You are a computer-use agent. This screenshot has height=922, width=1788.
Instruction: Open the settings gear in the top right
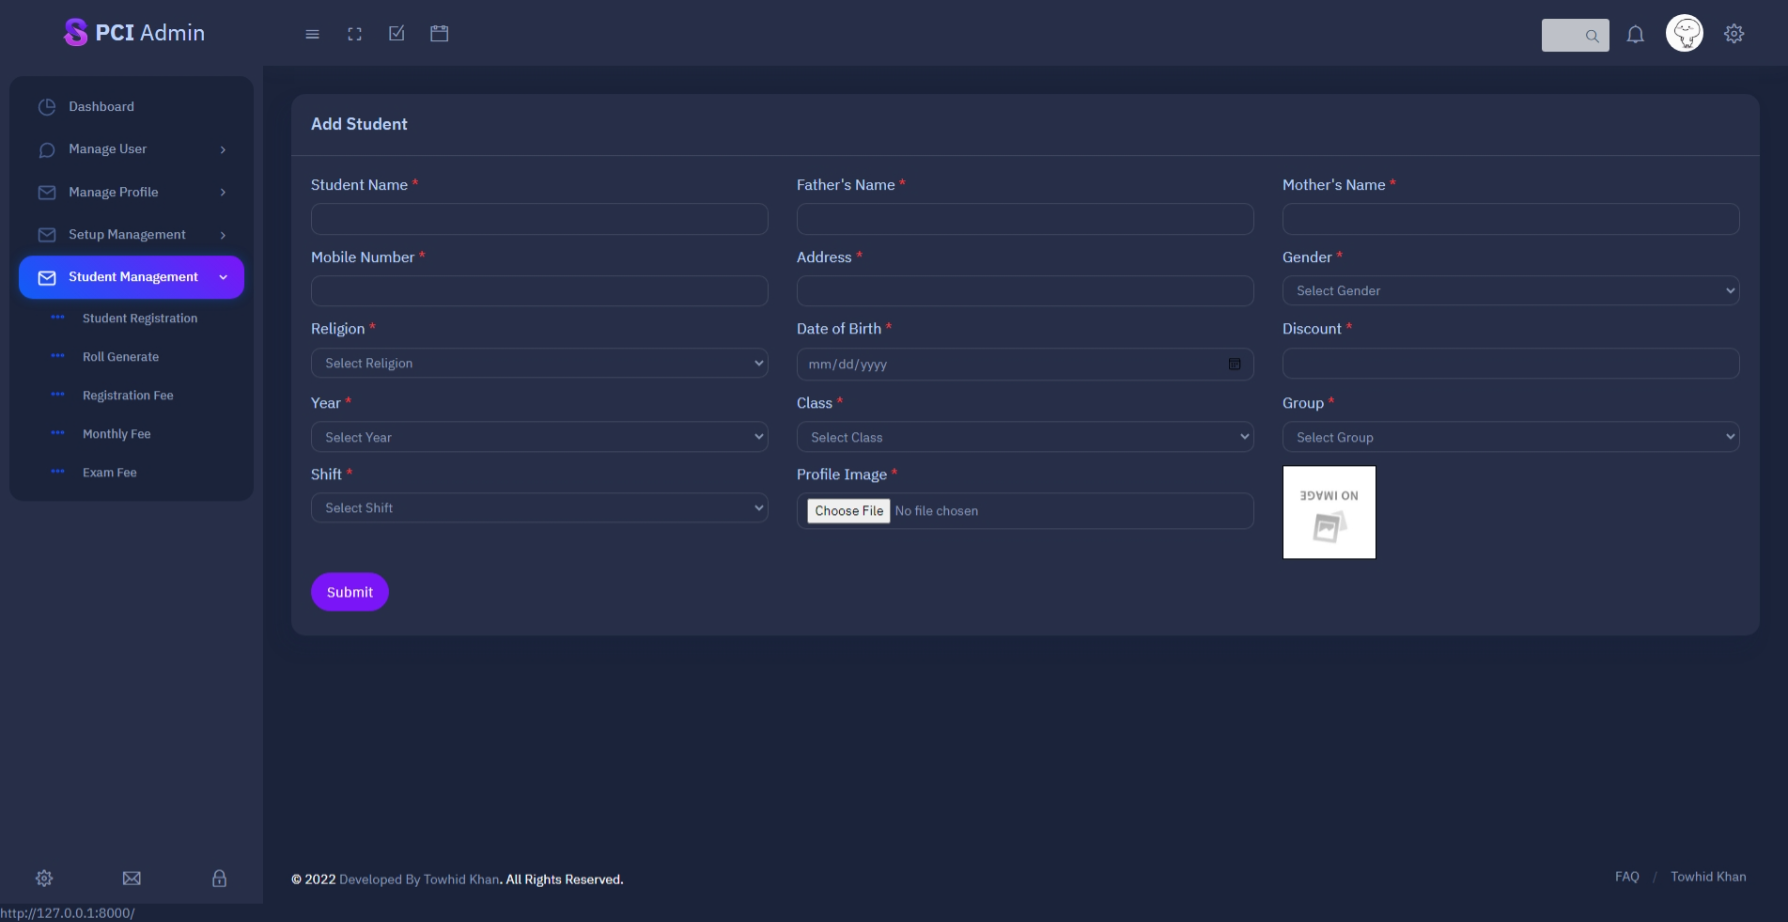(1734, 33)
